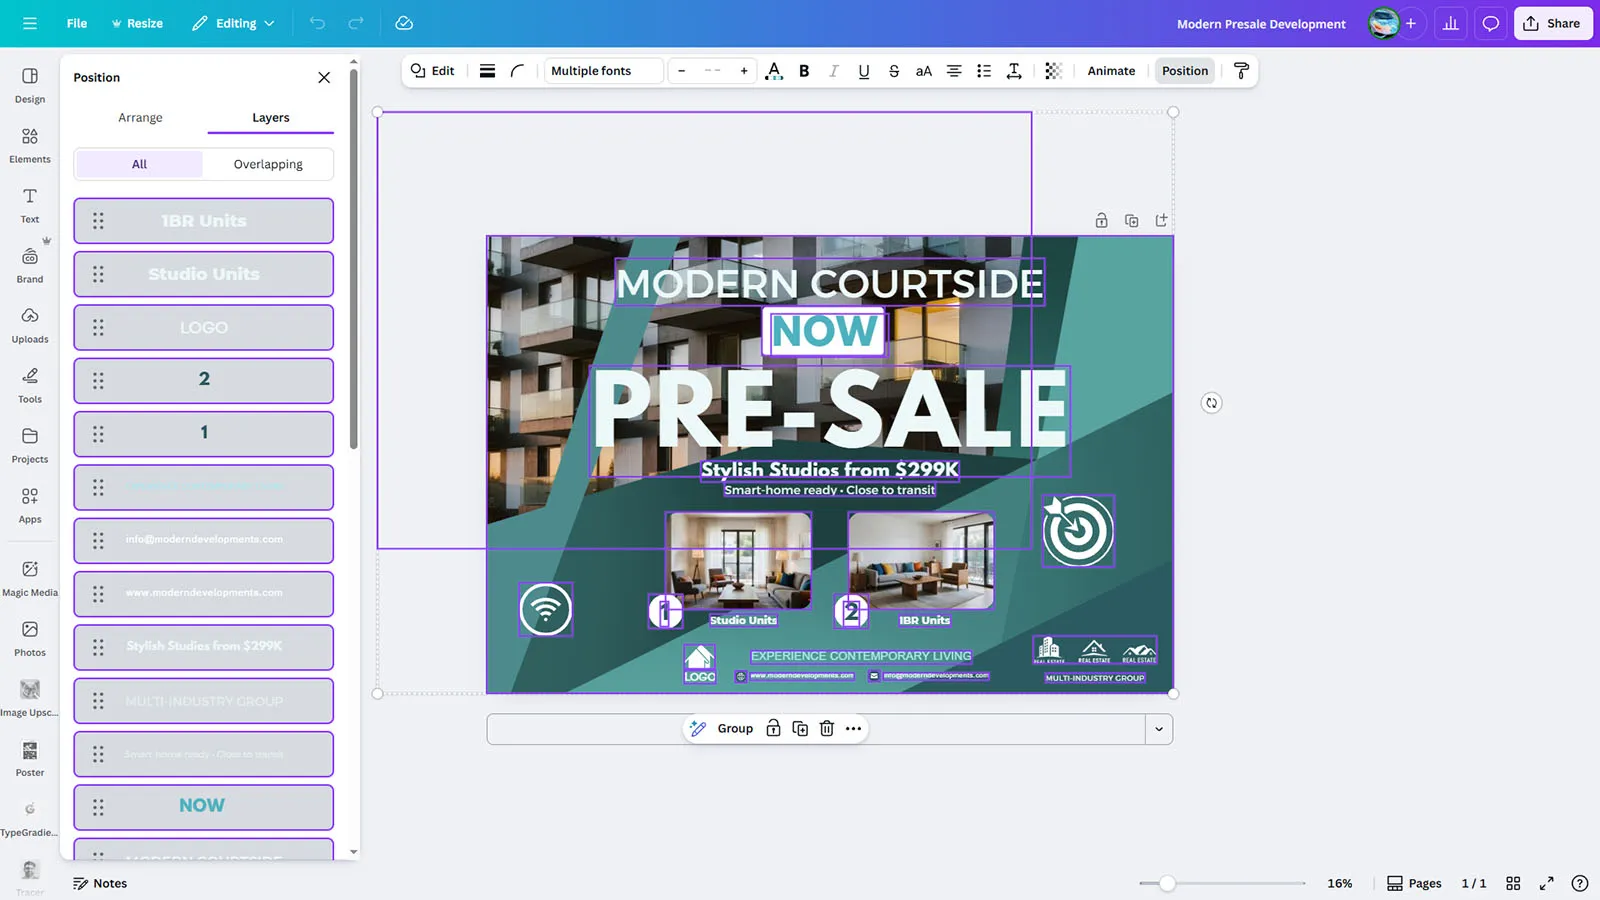
Task: Click the Group button
Action: 734,728
